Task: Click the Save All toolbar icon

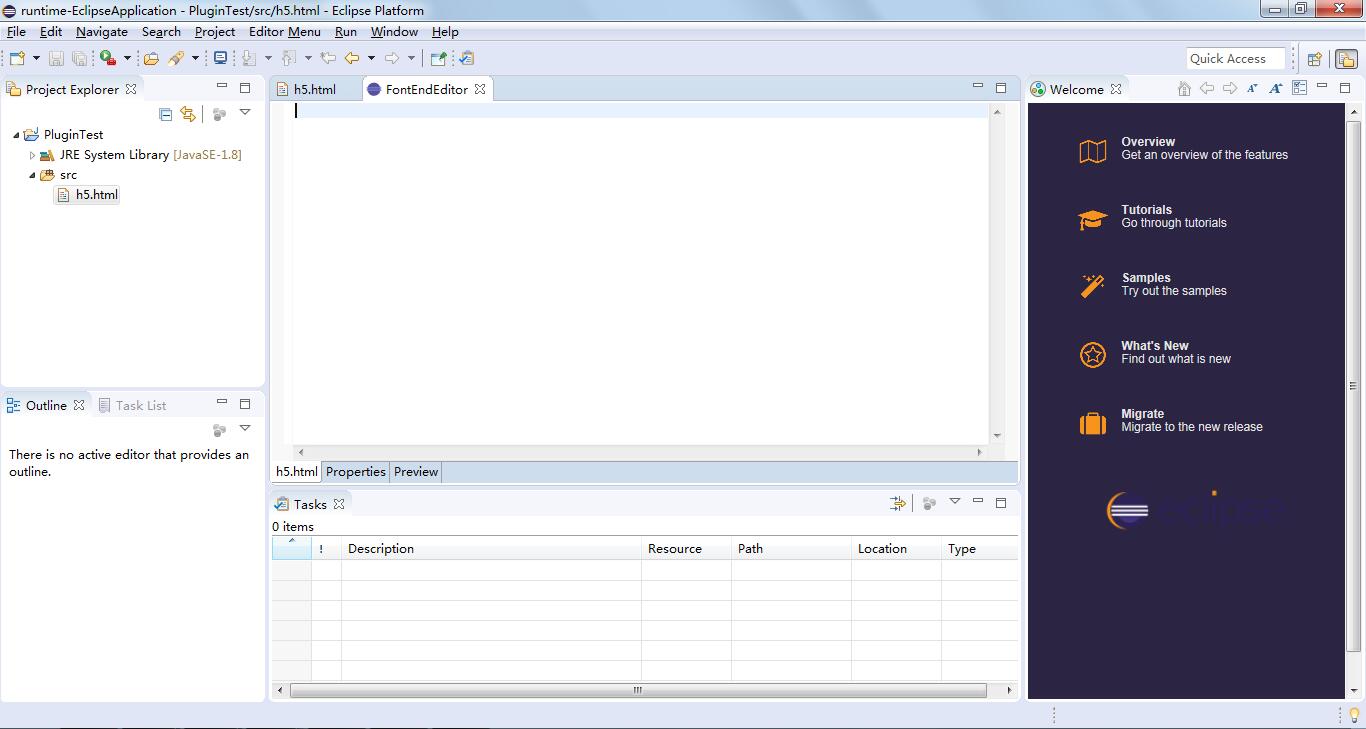Action: [x=79, y=58]
